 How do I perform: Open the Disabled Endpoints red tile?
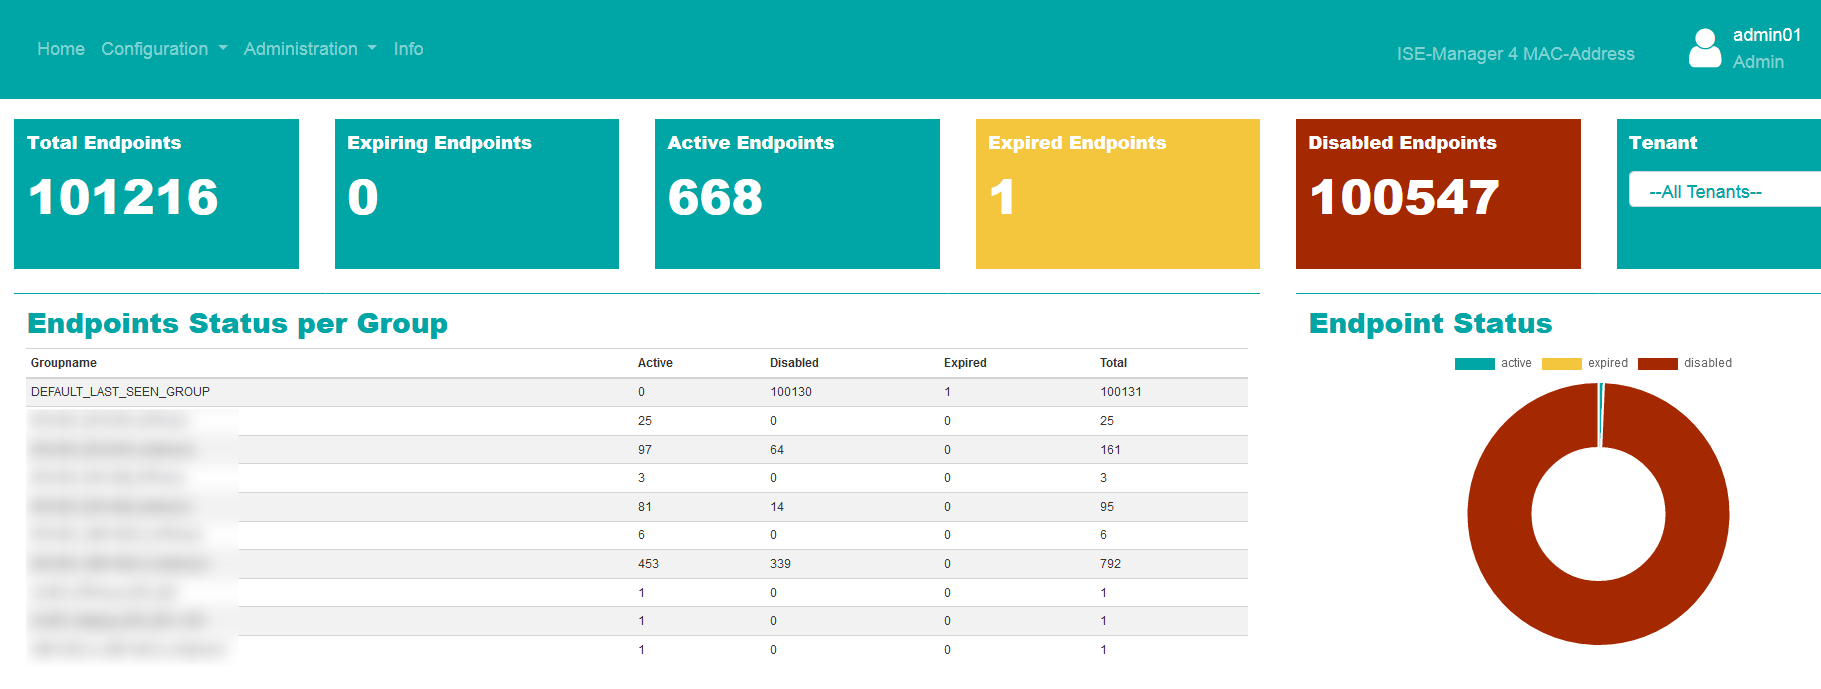[1438, 194]
